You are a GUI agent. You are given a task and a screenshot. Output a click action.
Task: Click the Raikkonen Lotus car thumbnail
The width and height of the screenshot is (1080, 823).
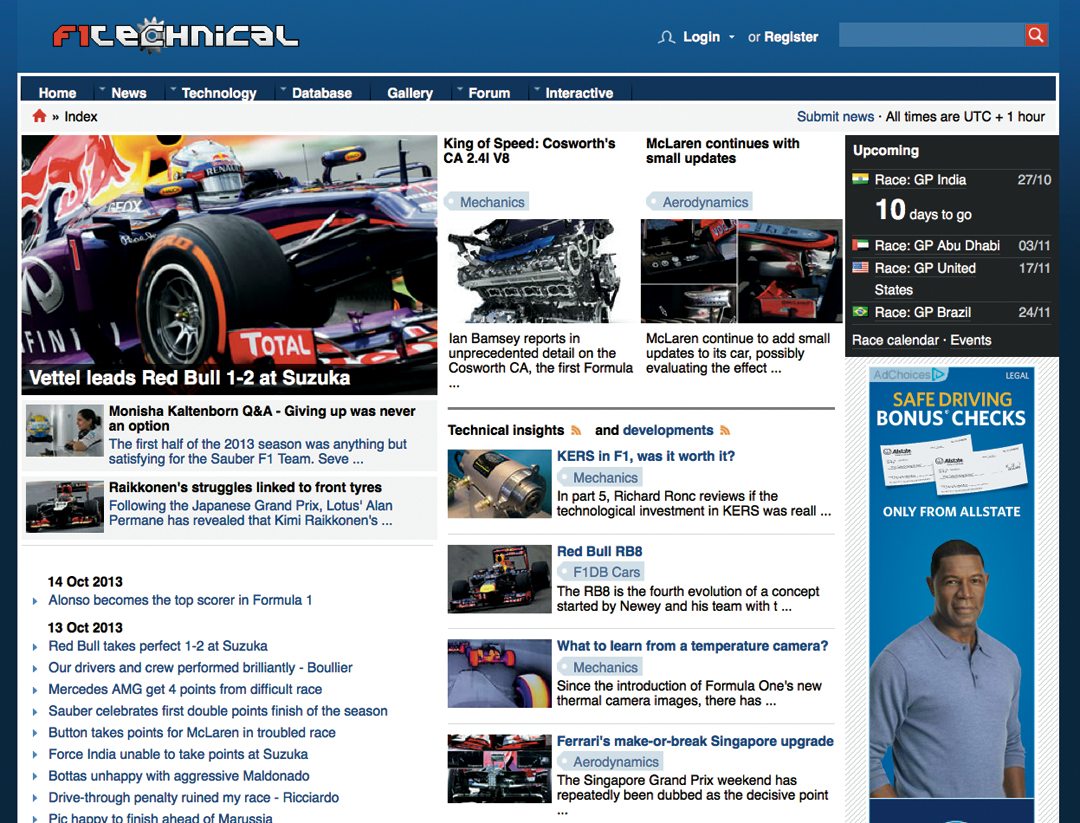(x=65, y=506)
